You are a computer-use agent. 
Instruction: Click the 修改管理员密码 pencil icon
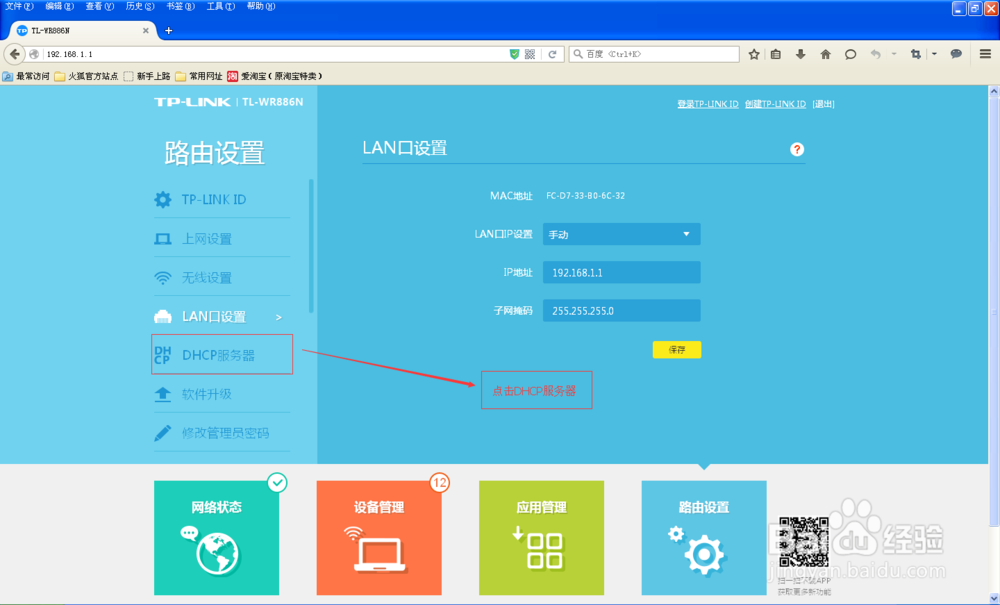(163, 433)
